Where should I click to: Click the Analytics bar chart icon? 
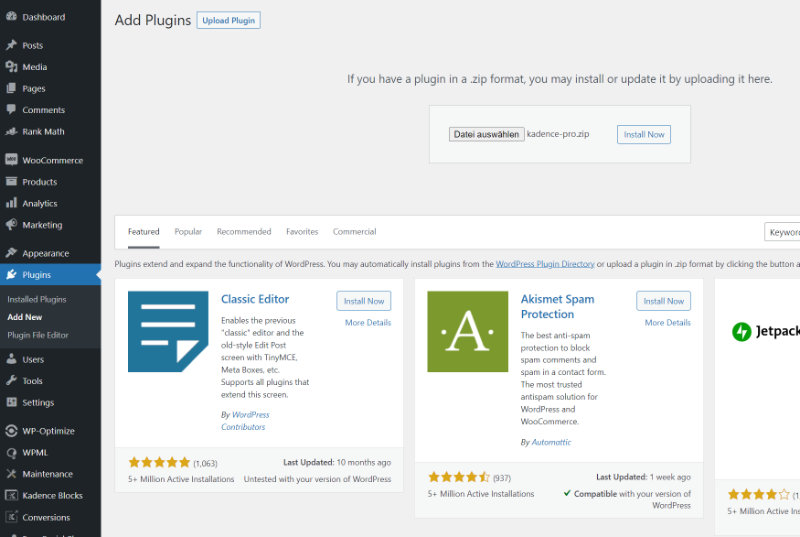pos(11,204)
